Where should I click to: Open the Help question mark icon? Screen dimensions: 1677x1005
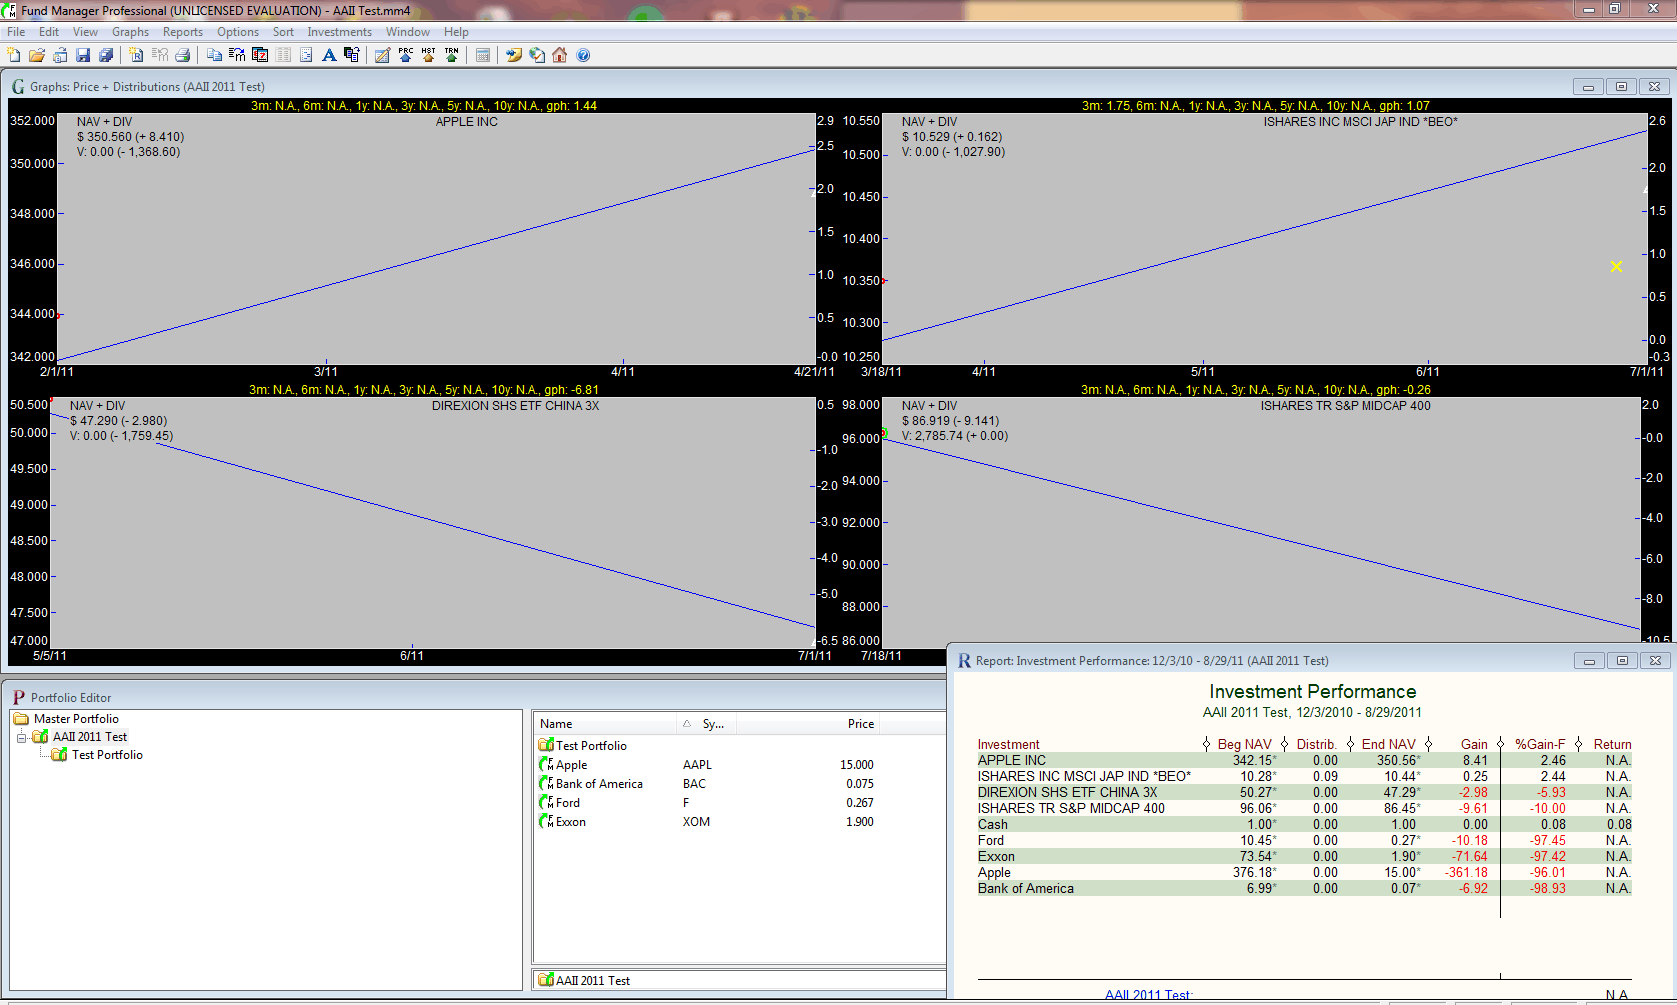[583, 55]
